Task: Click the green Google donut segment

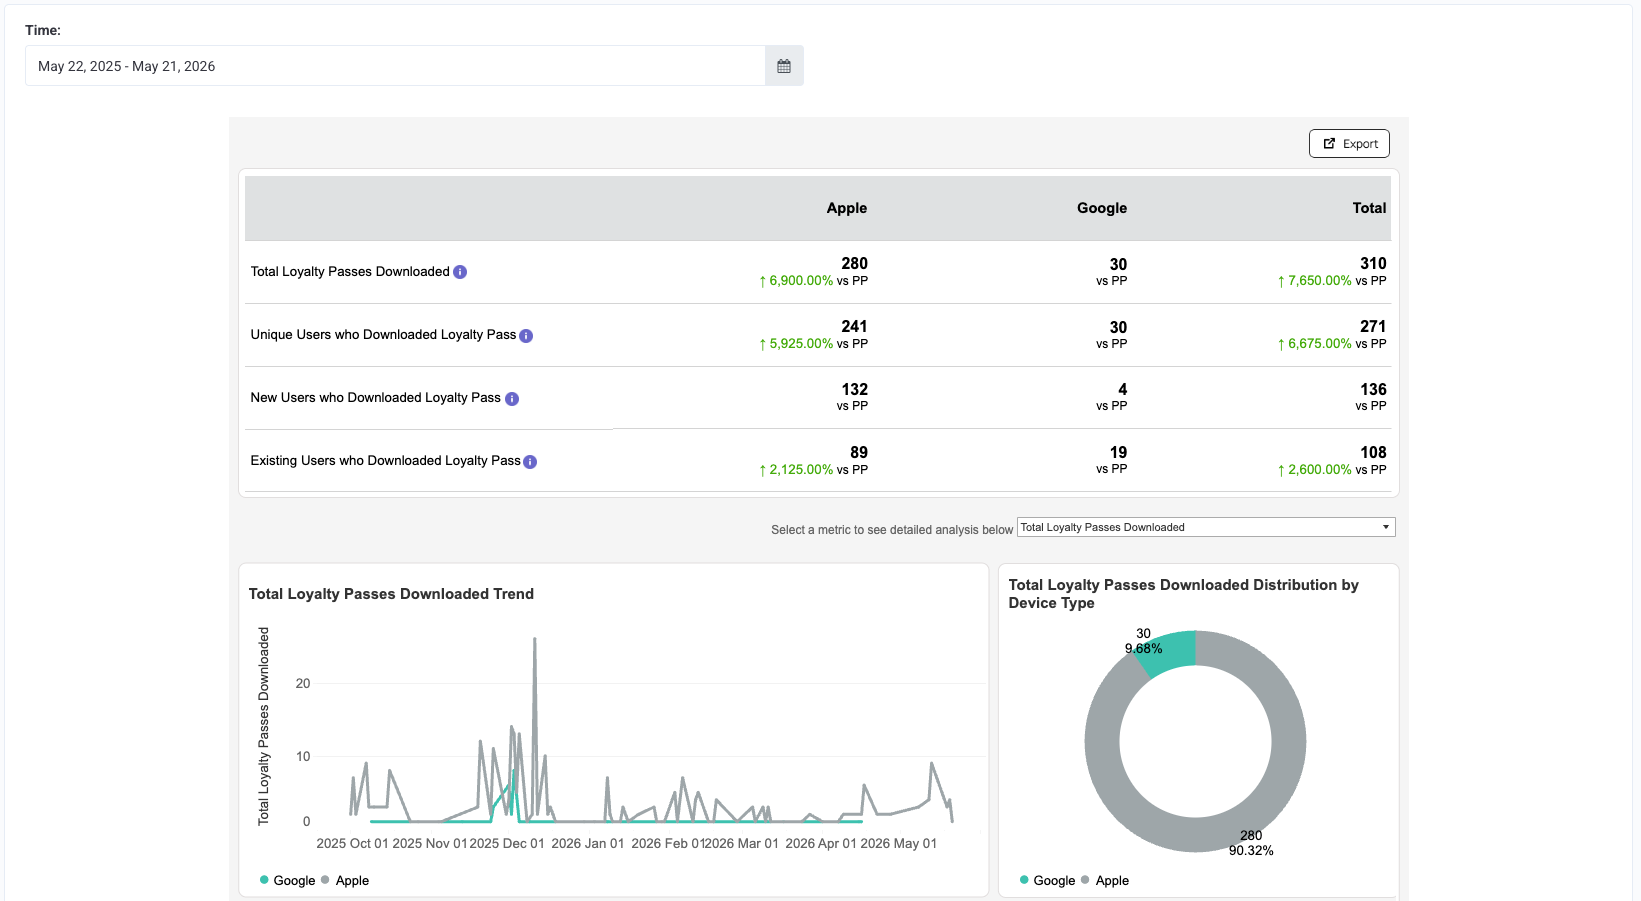Action: click(x=1170, y=652)
